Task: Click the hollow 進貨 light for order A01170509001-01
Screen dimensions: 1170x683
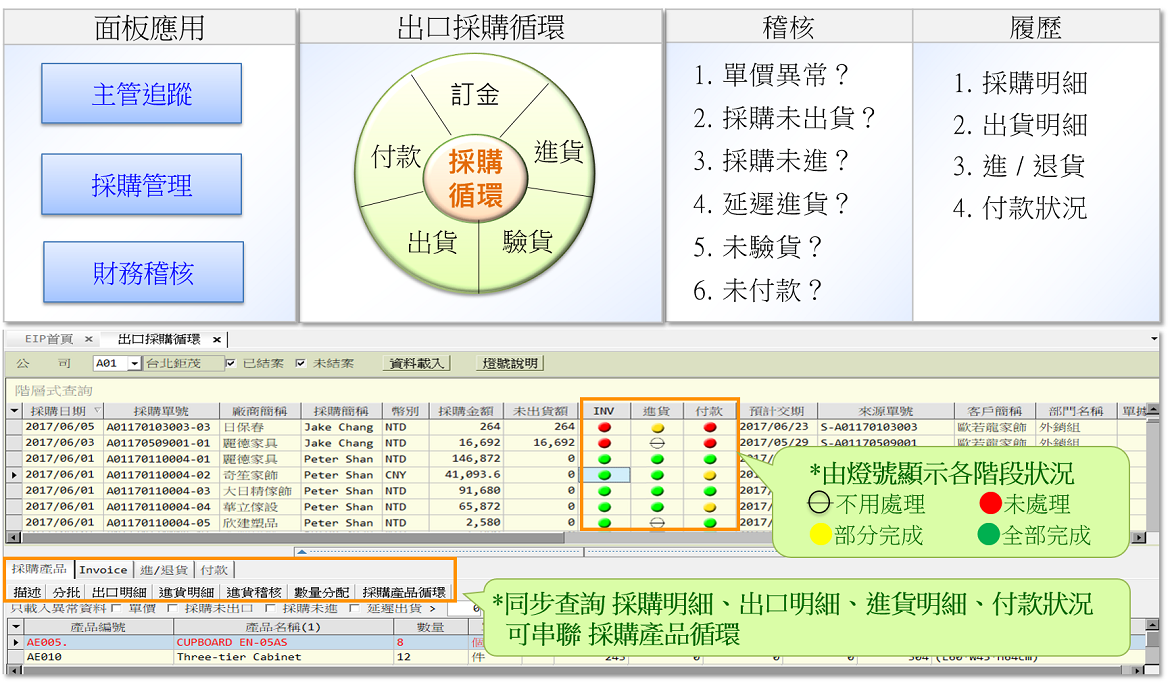Action: (657, 443)
